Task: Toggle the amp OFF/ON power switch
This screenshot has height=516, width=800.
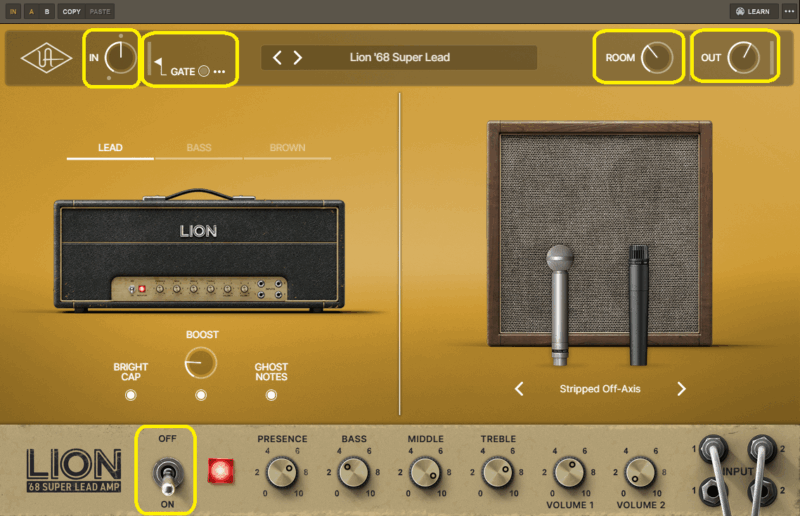Action: [x=167, y=471]
